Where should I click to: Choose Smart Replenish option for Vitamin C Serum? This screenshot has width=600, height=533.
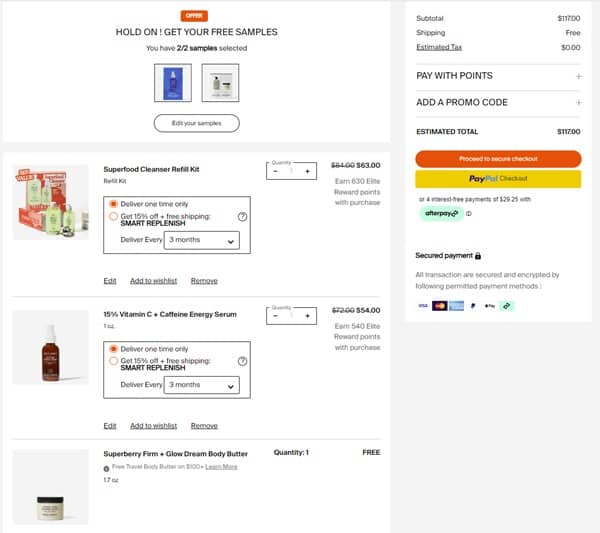pos(113,361)
